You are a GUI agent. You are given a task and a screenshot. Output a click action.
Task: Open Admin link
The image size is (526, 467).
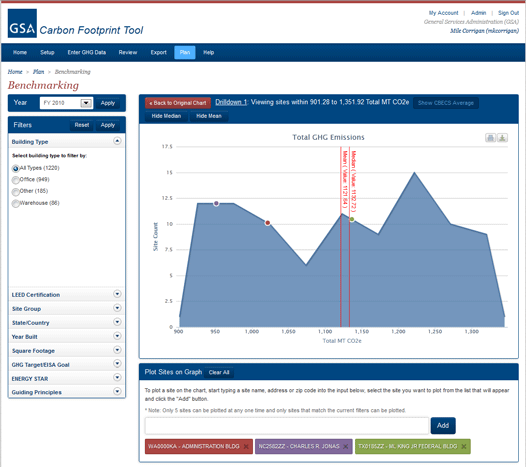[x=478, y=13]
